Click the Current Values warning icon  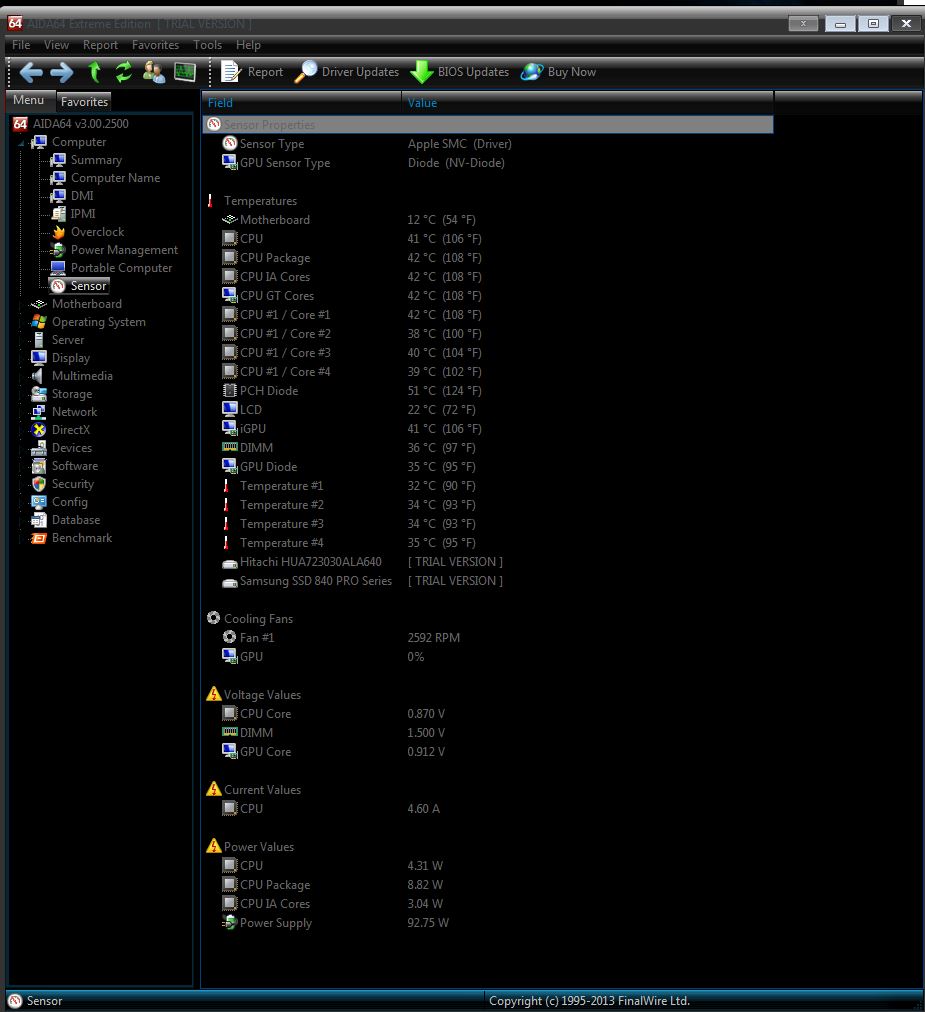214,789
